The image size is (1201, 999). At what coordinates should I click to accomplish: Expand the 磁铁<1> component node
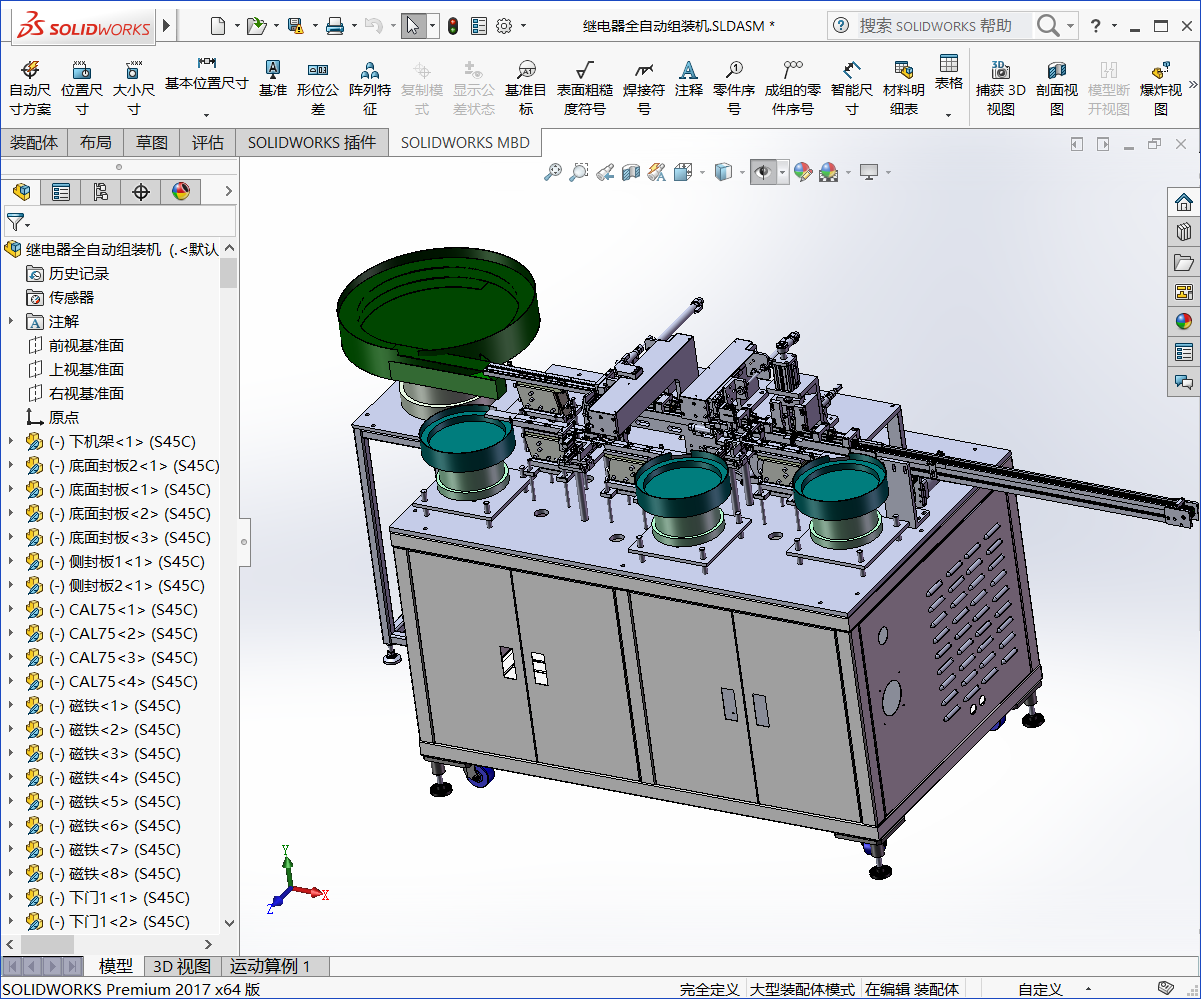(x=11, y=705)
